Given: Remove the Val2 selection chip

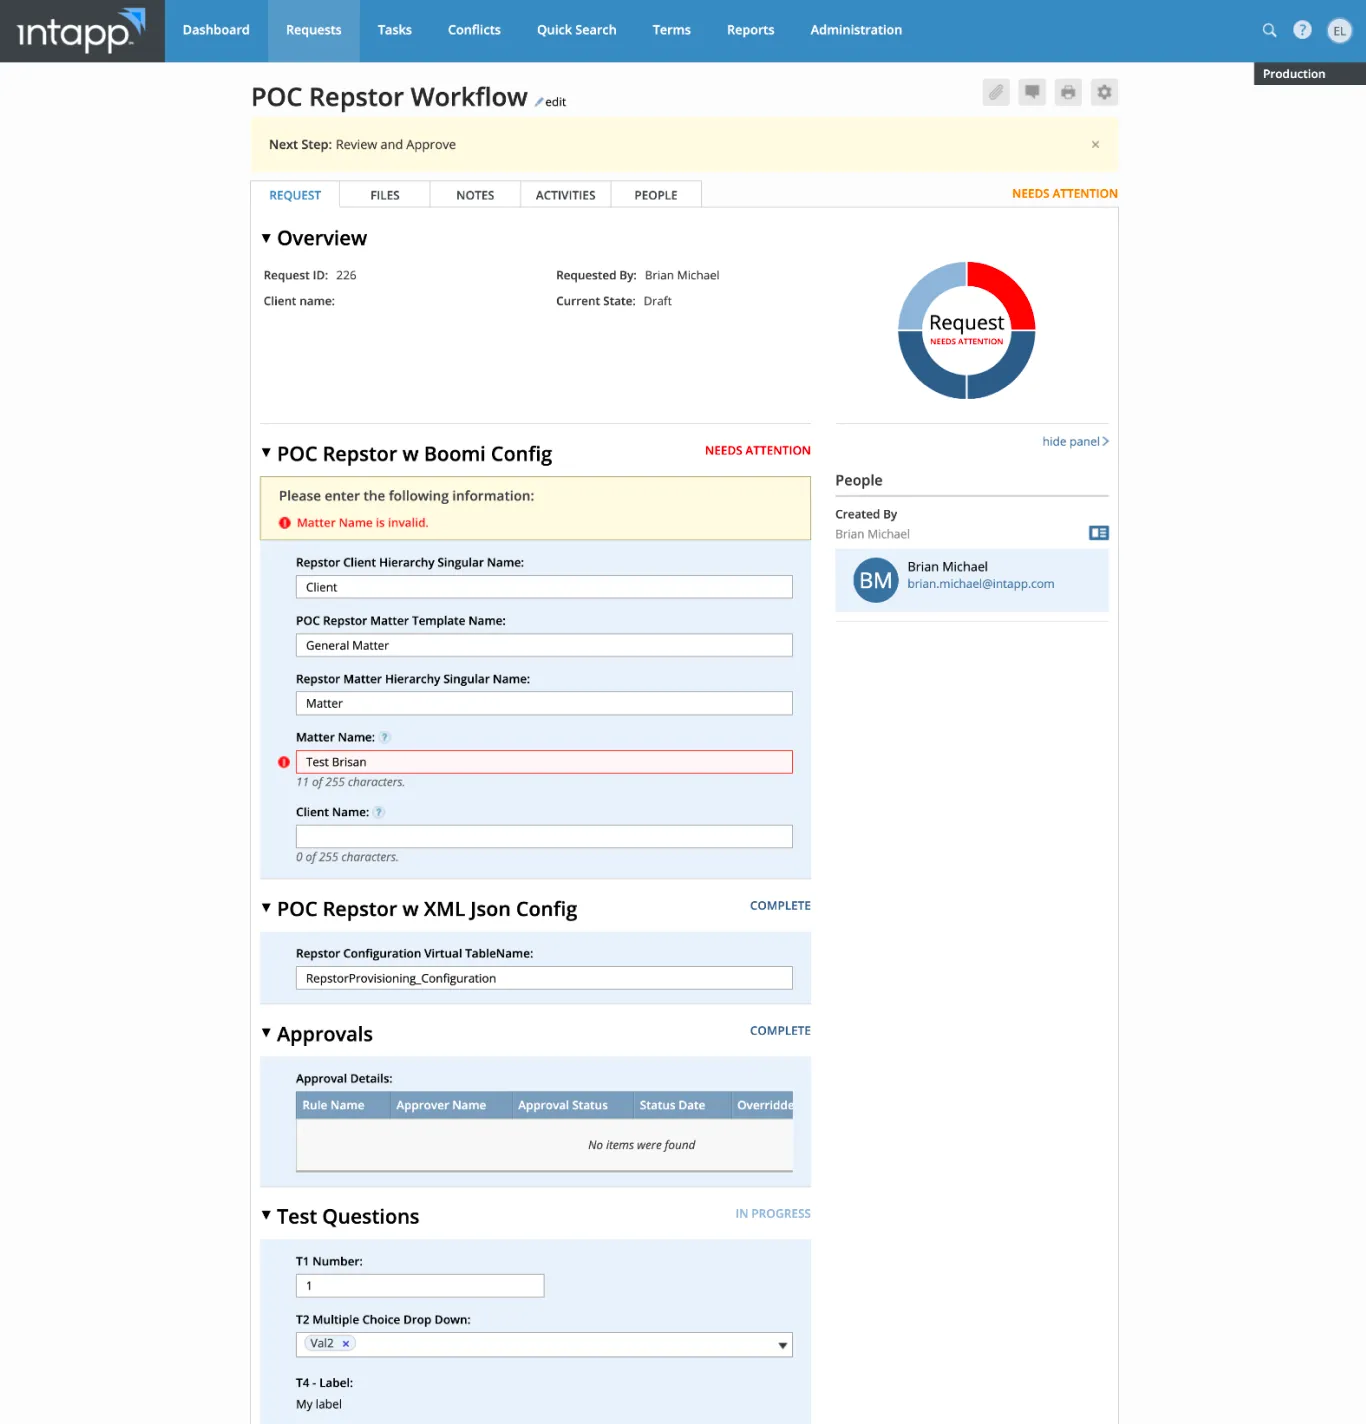Looking at the screenshot, I should click(346, 1344).
